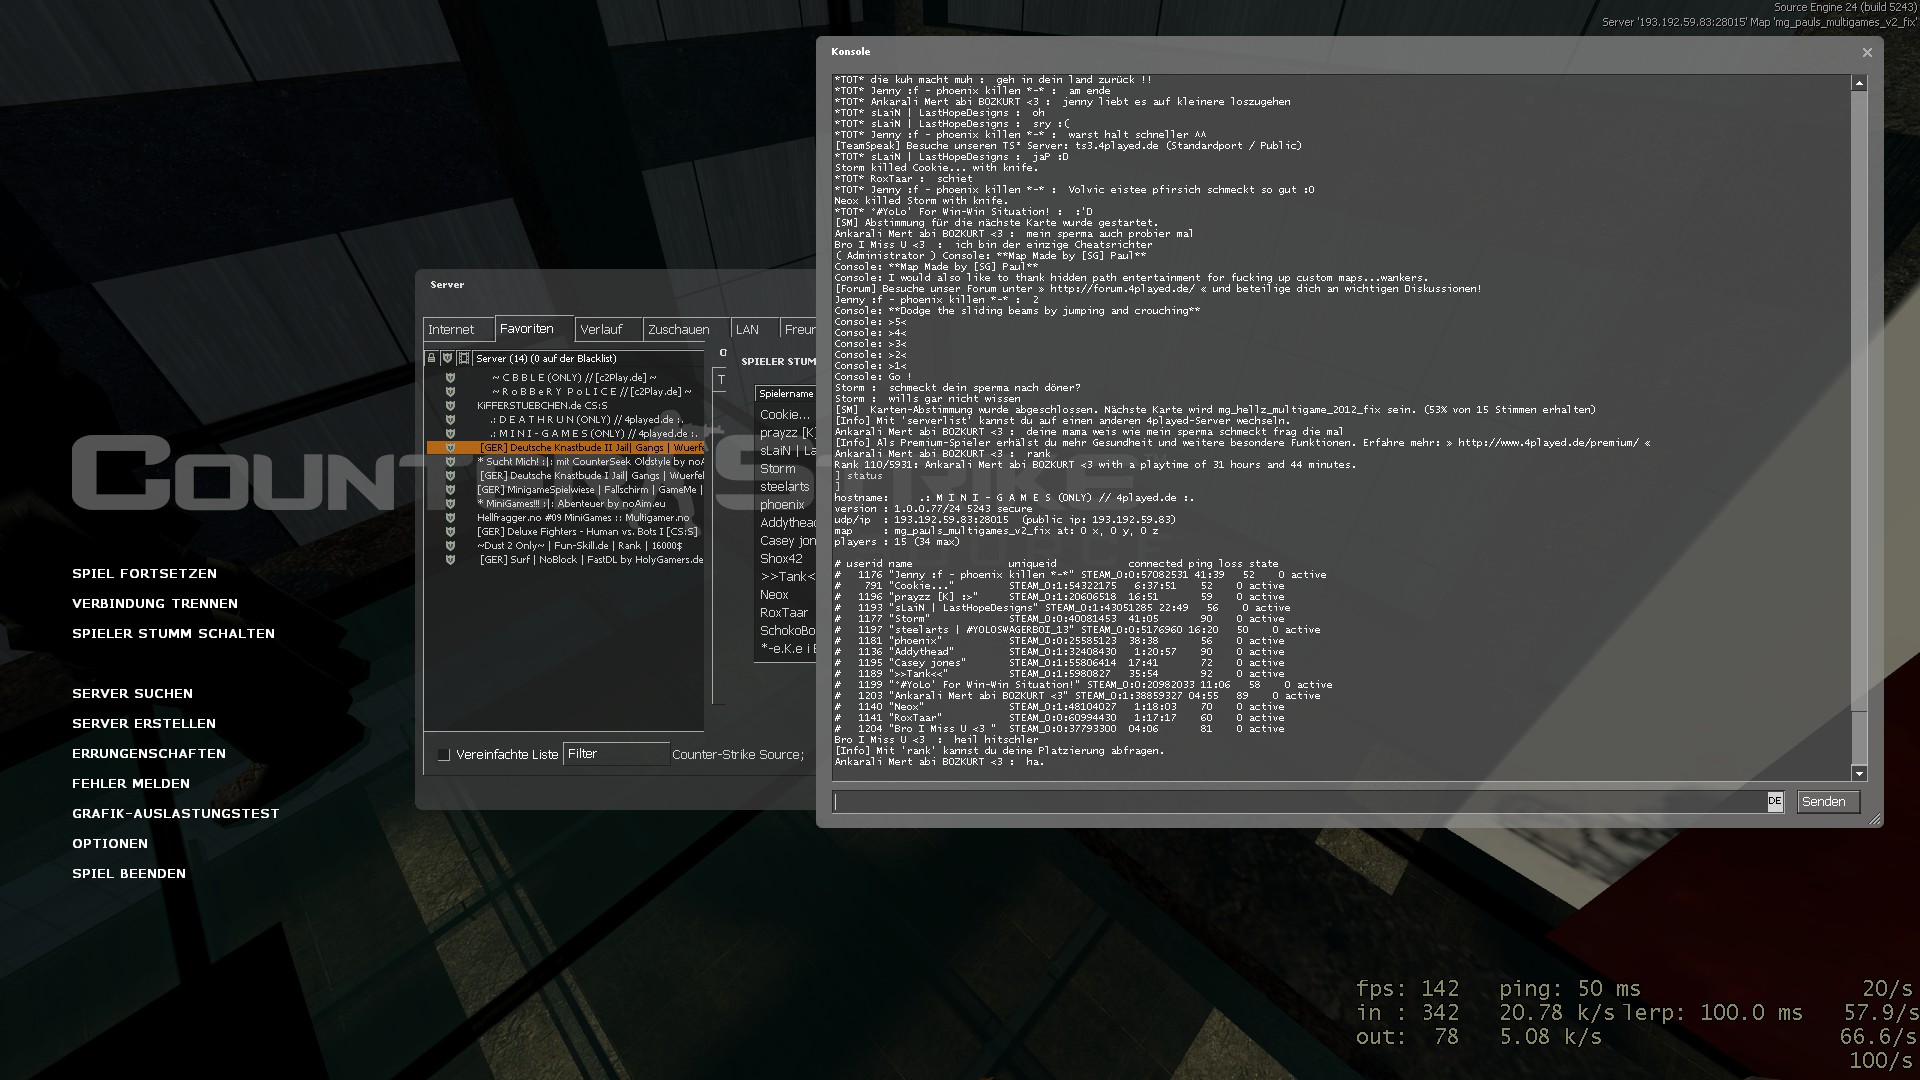
Task: Open Server erstellen from main menu
Action: 144,723
